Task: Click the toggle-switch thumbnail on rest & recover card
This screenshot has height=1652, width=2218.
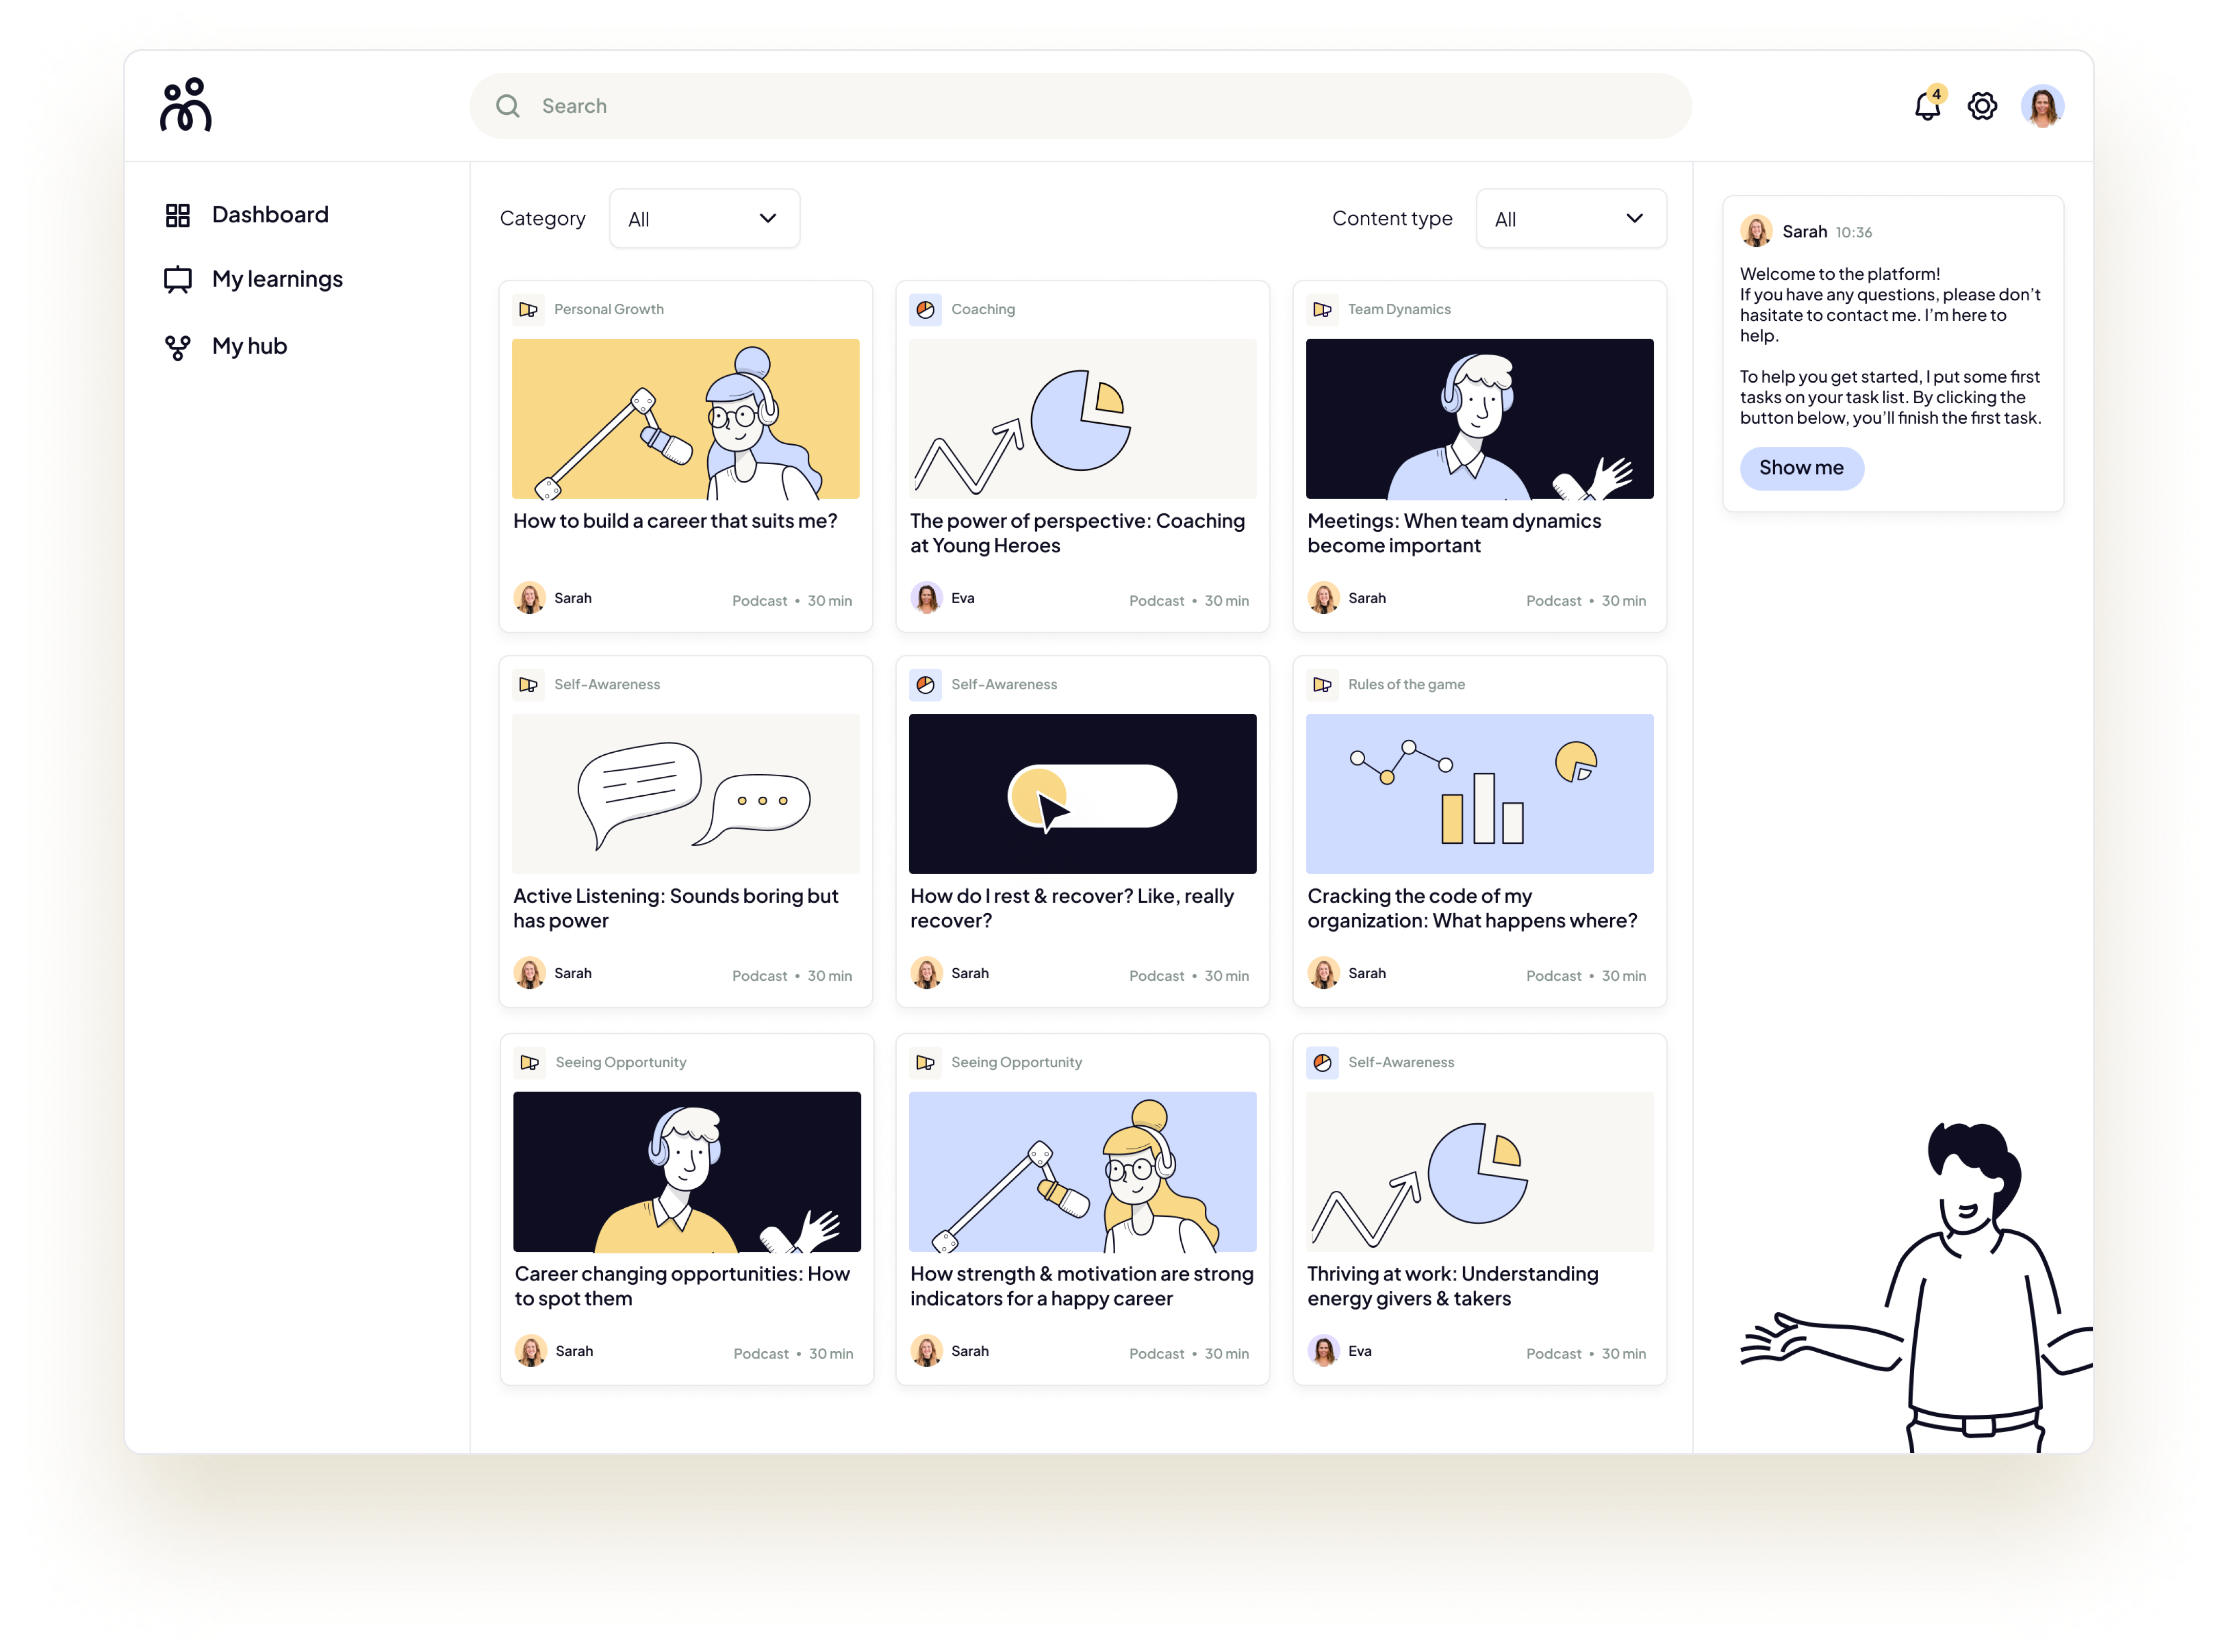Action: pos(1083,794)
